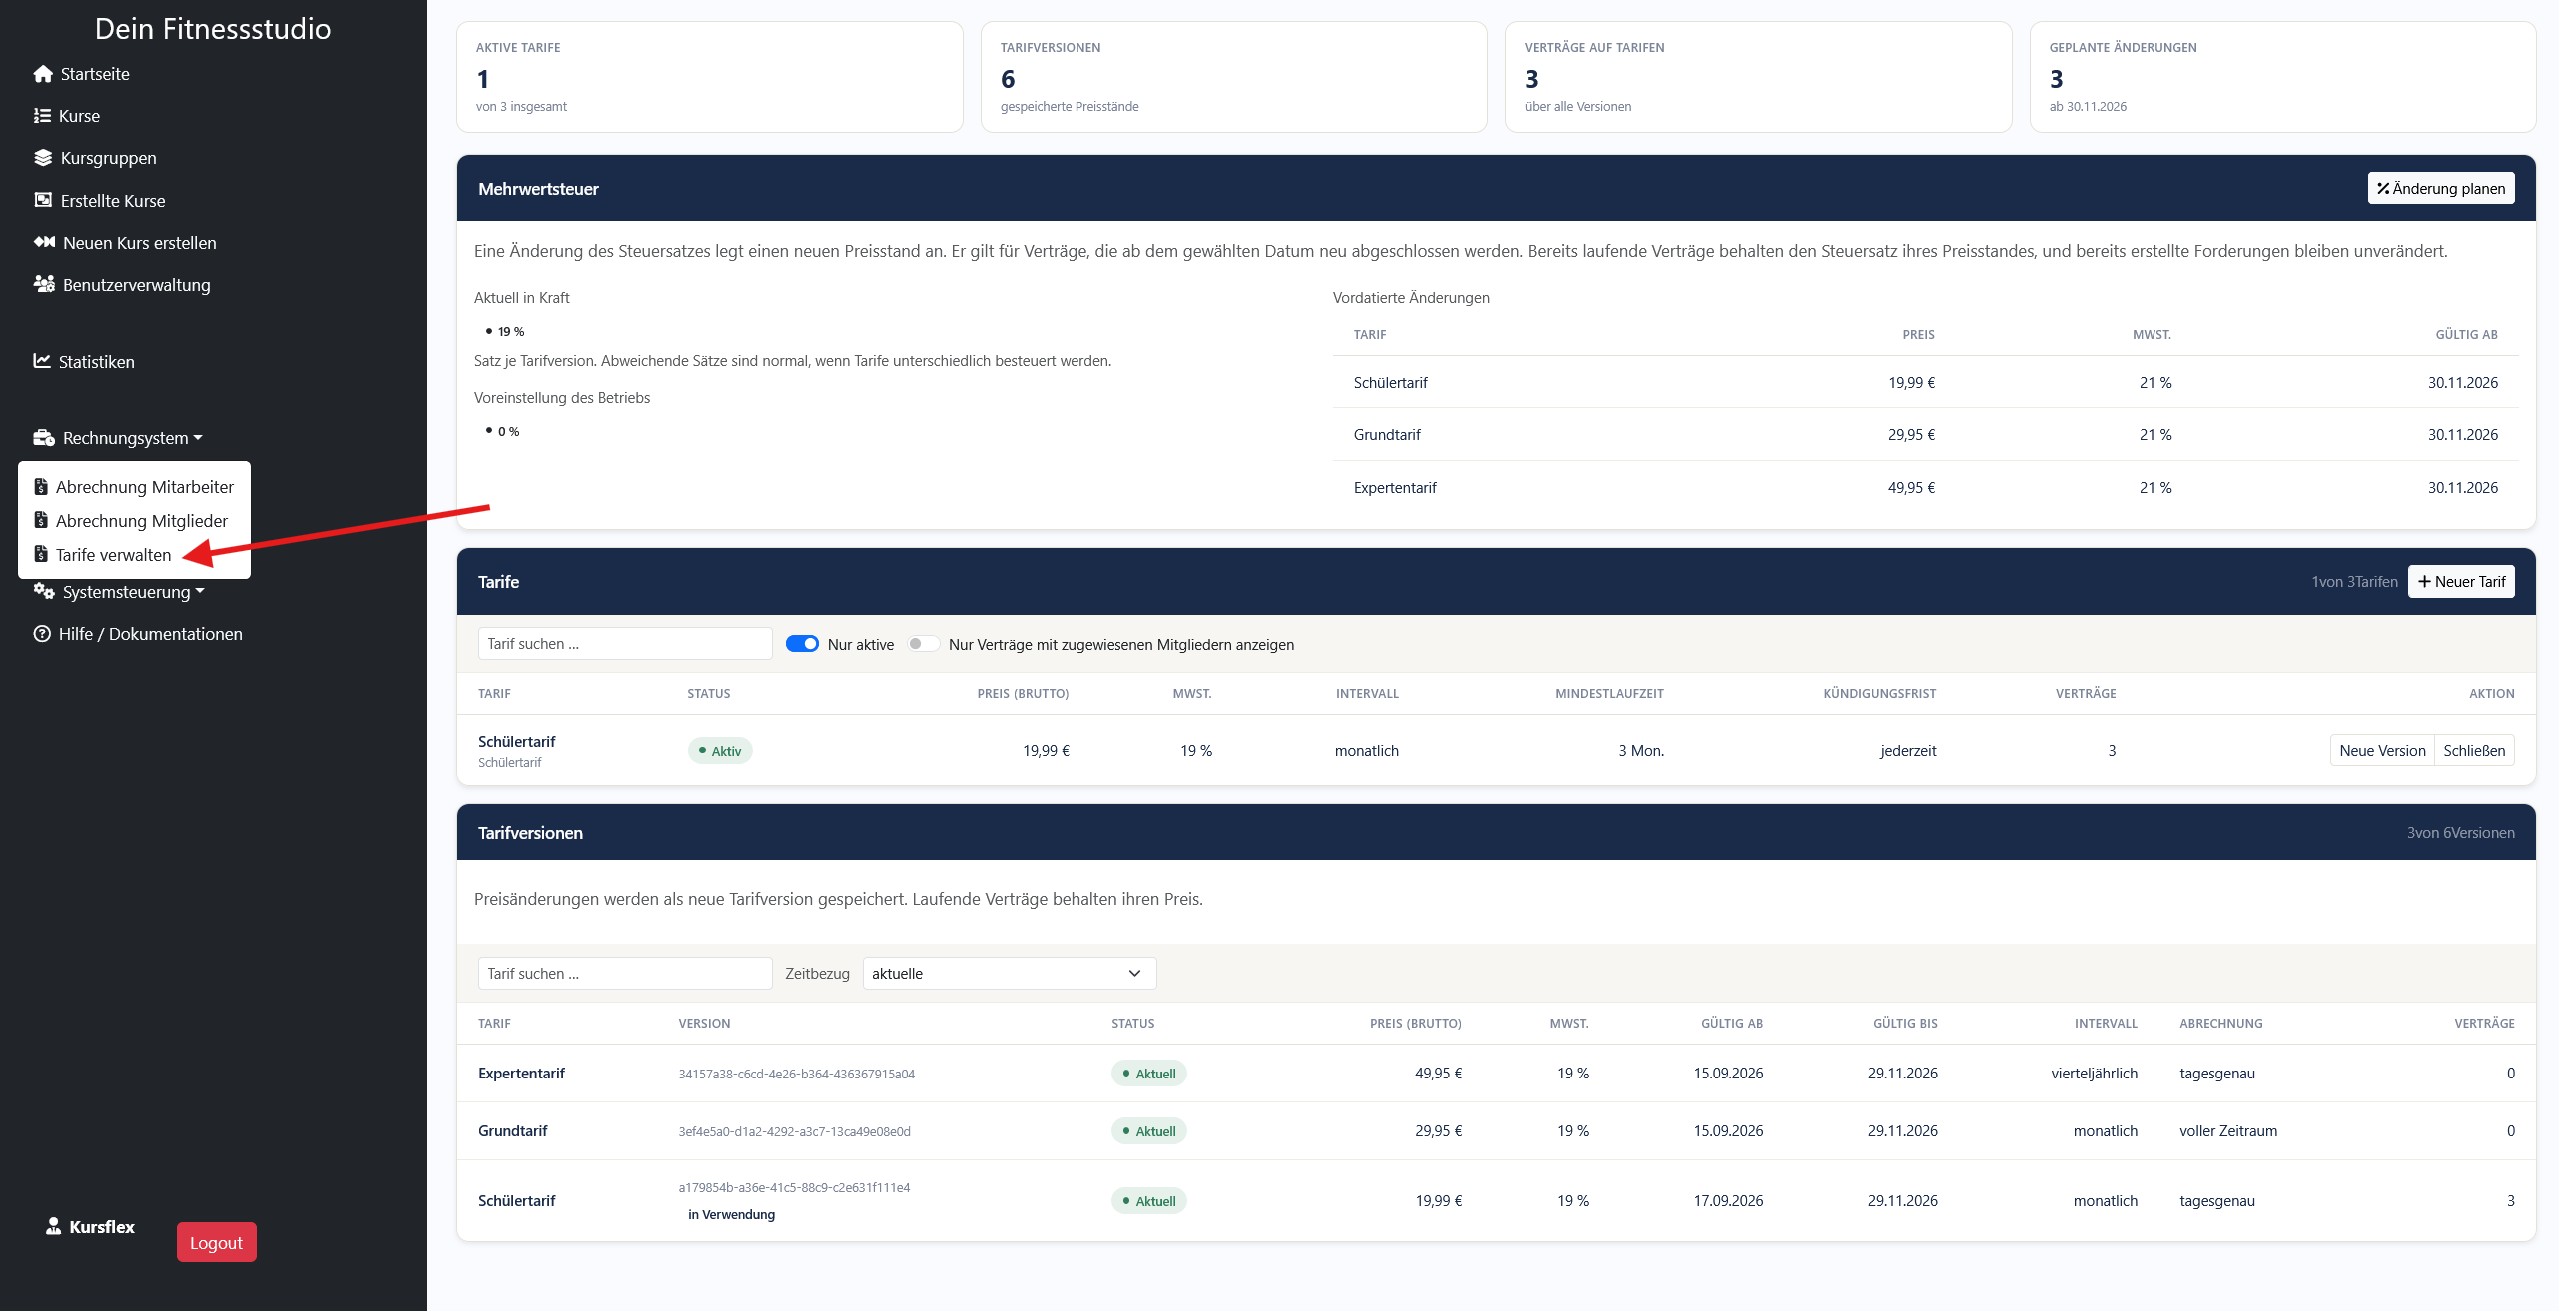
Task: Click the Expertentarif version row name
Action: tap(521, 1072)
